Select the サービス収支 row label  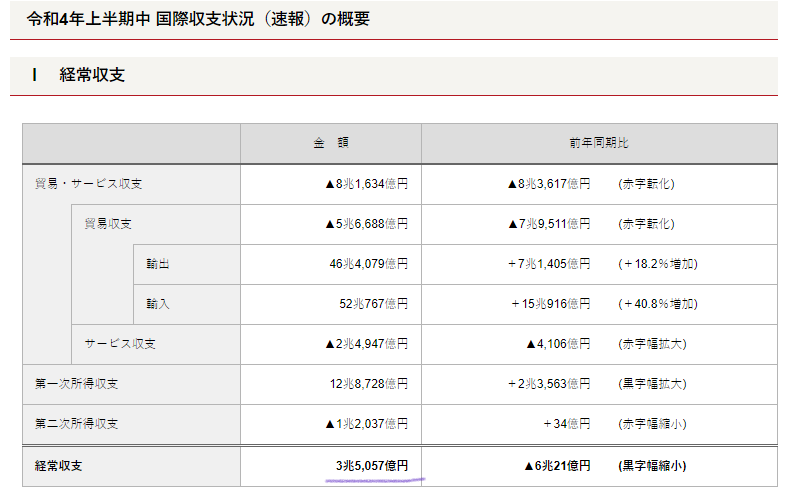tap(120, 344)
